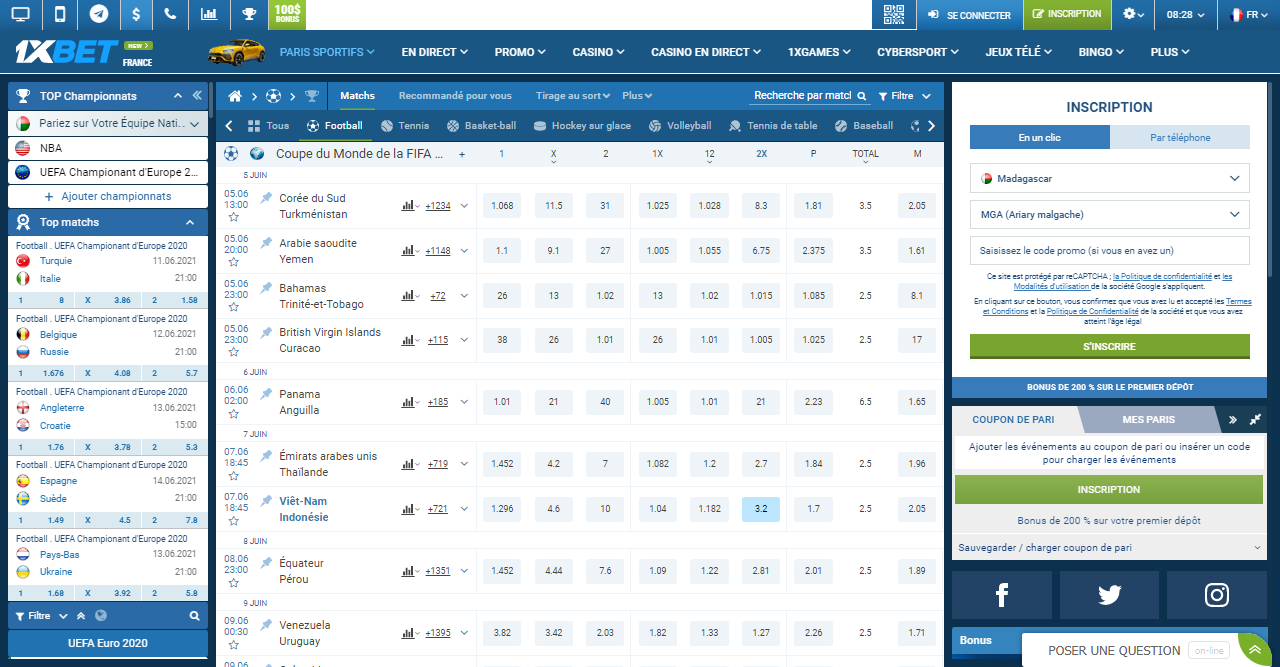The height and width of the screenshot is (667, 1280).
Task: Favorite the Panama - Anguilla match star
Action: coord(233,413)
